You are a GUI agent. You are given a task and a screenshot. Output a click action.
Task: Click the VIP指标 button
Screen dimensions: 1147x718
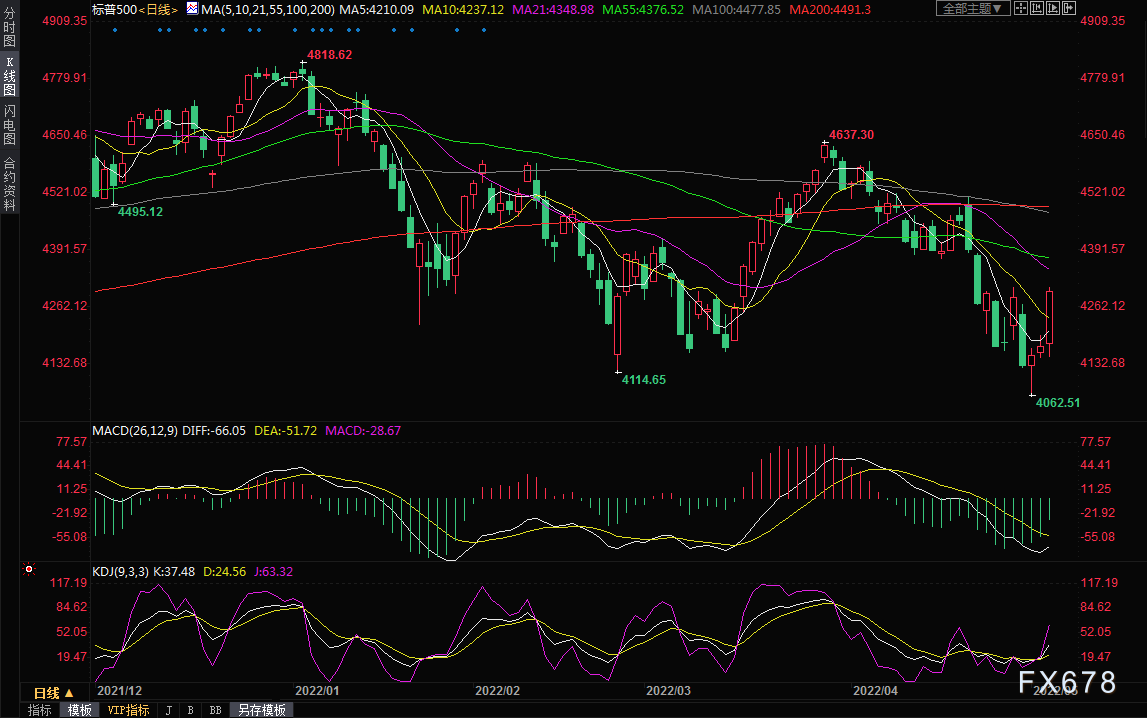128,710
